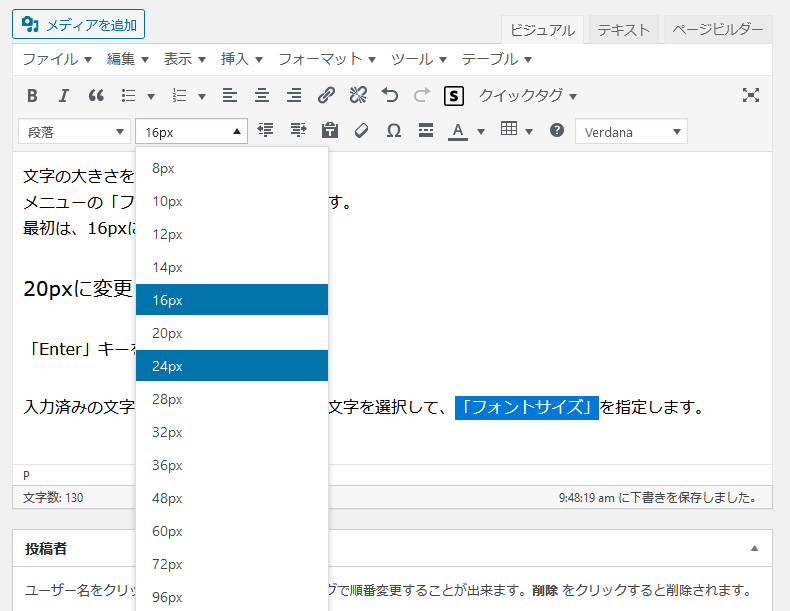Image resolution: width=790 pixels, height=611 pixels.
Task: Open the 編集 menu
Action: (x=127, y=59)
